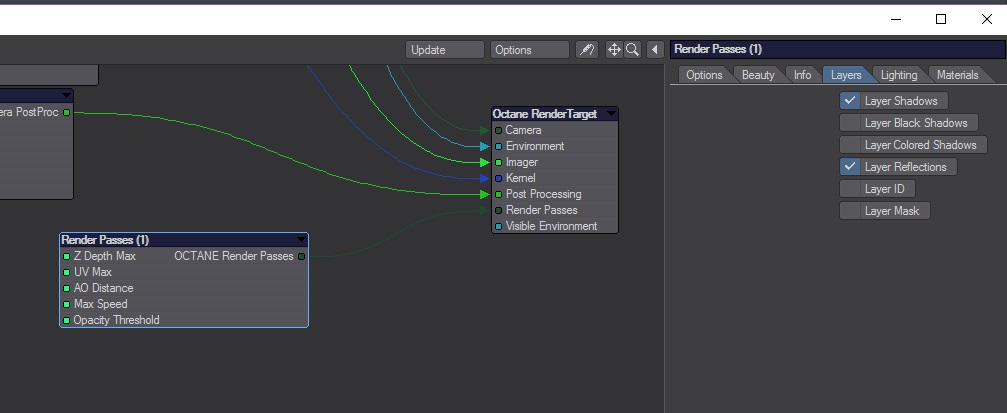Click the Opacity Threshold input connector
The width and height of the screenshot is (1007, 413).
tap(67, 320)
